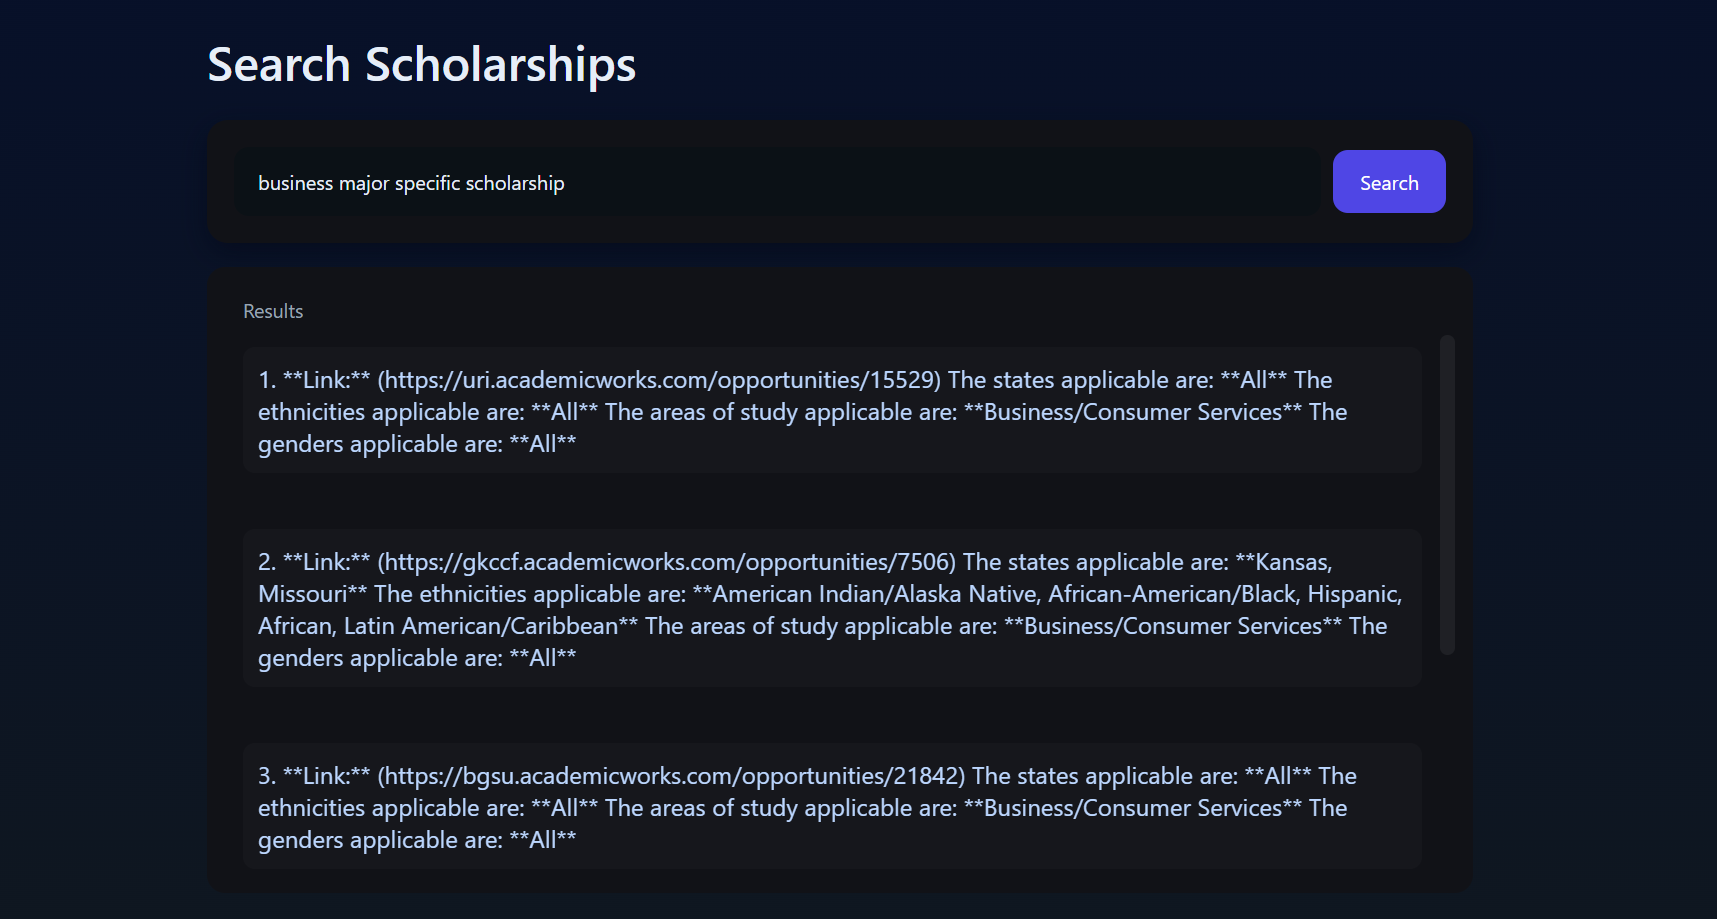Click the results list scrollbar thumb
This screenshot has width=1717, height=919.
(x=1447, y=494)
